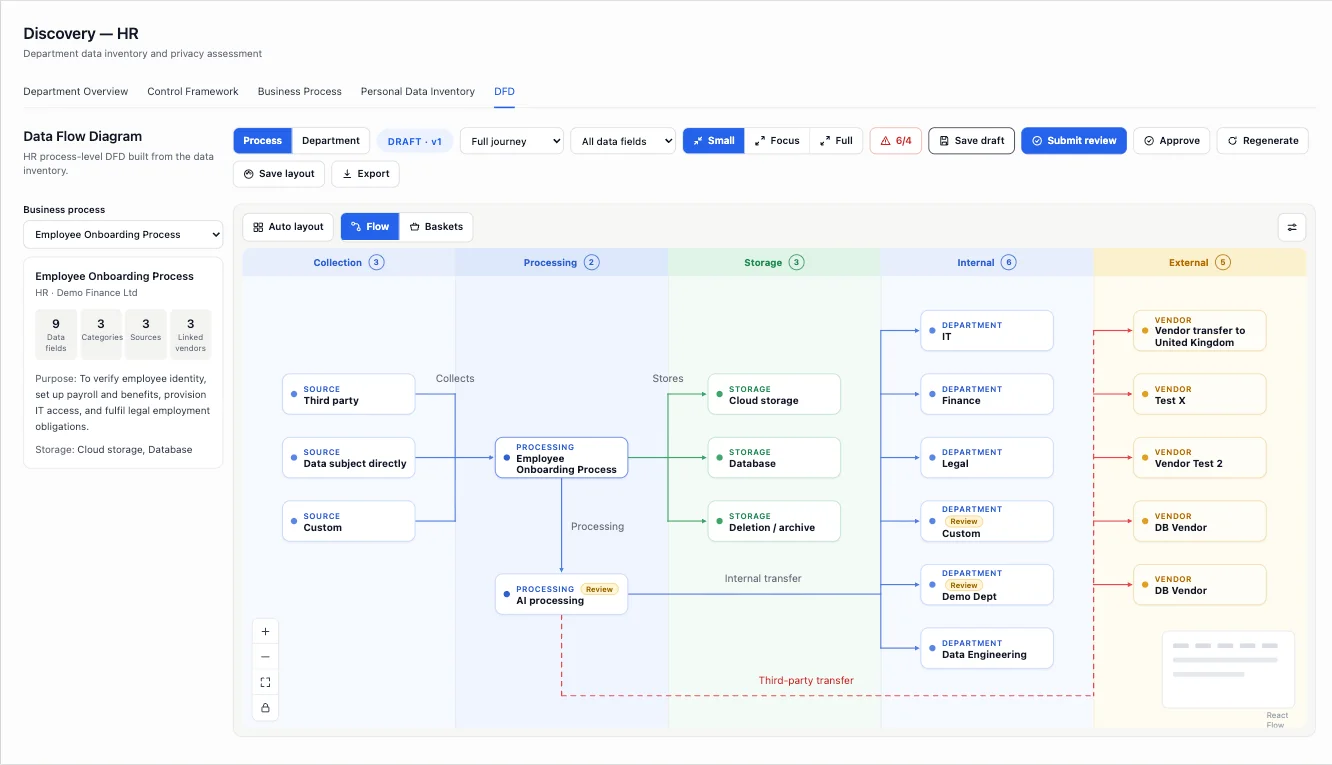Select the Vendor transfer to United Kingdom node
This screenshot has height=765, width=1332.
coord(1200,331)
